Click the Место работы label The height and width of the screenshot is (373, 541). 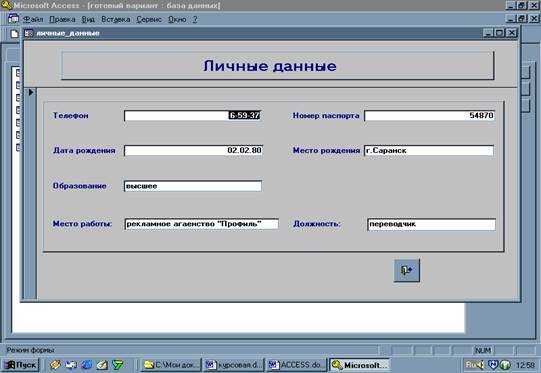(82, 224)
